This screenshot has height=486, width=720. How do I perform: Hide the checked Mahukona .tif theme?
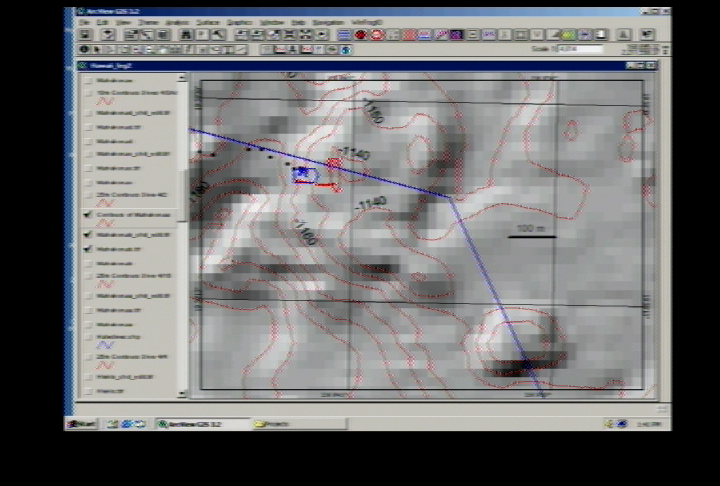tap(88, 249)
